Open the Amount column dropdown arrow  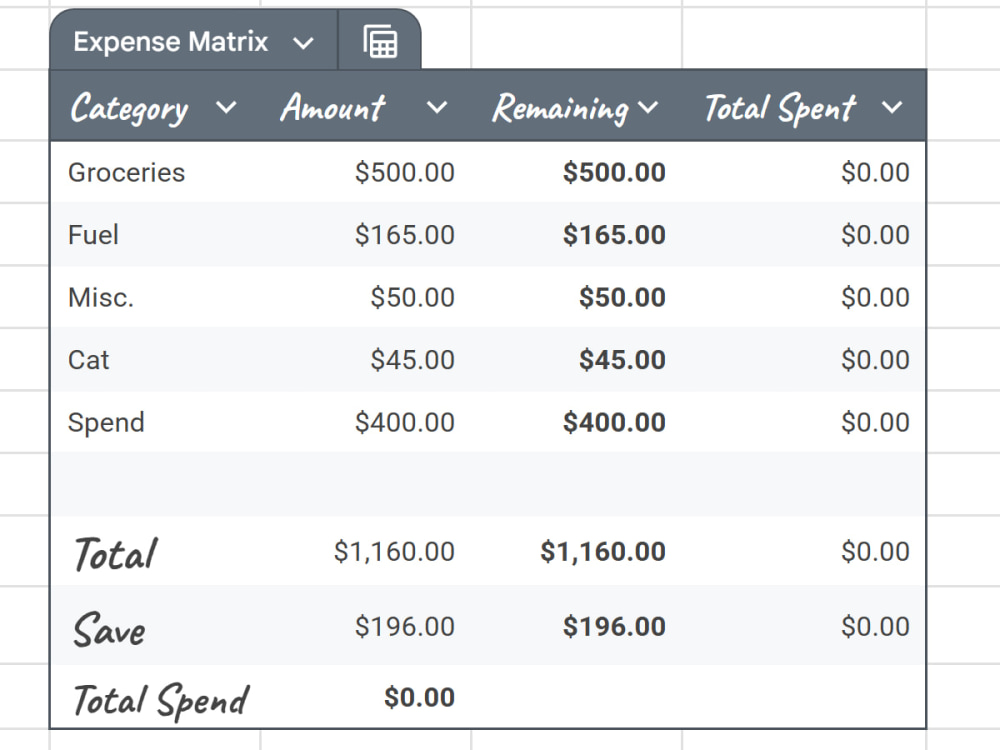[437, 107]
